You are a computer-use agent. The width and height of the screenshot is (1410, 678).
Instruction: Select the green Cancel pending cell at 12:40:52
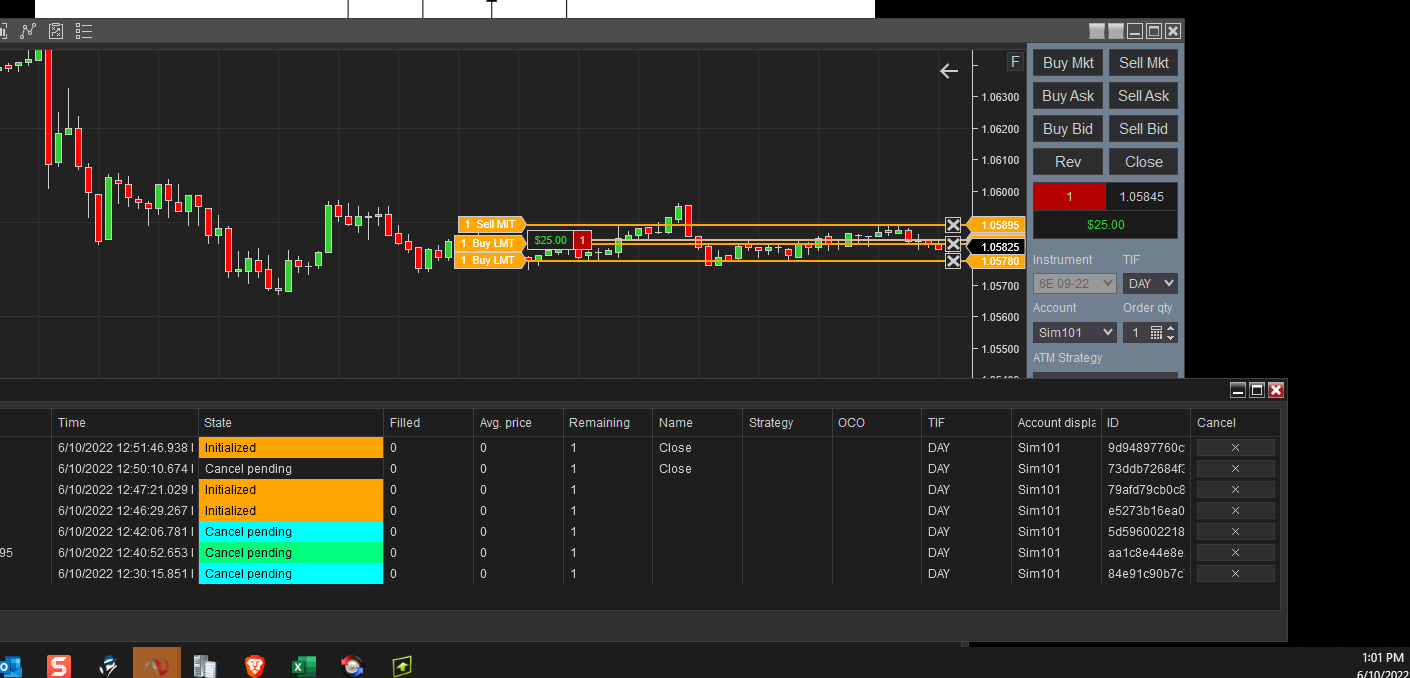coord(291,553)
